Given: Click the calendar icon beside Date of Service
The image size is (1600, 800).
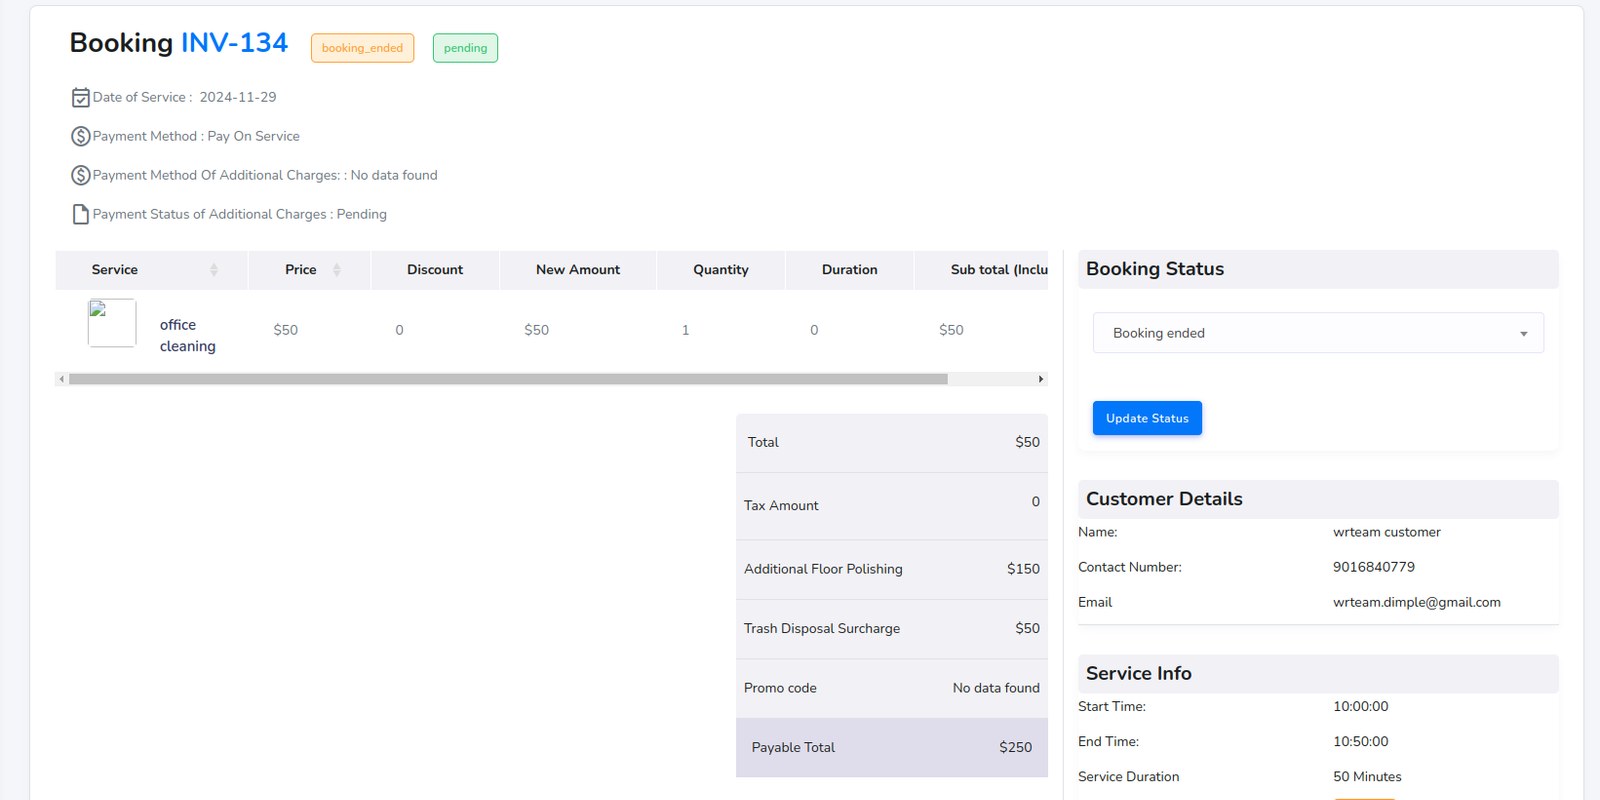Looking at the screenshot, I should pyautogui.click(x=81, y=97).
